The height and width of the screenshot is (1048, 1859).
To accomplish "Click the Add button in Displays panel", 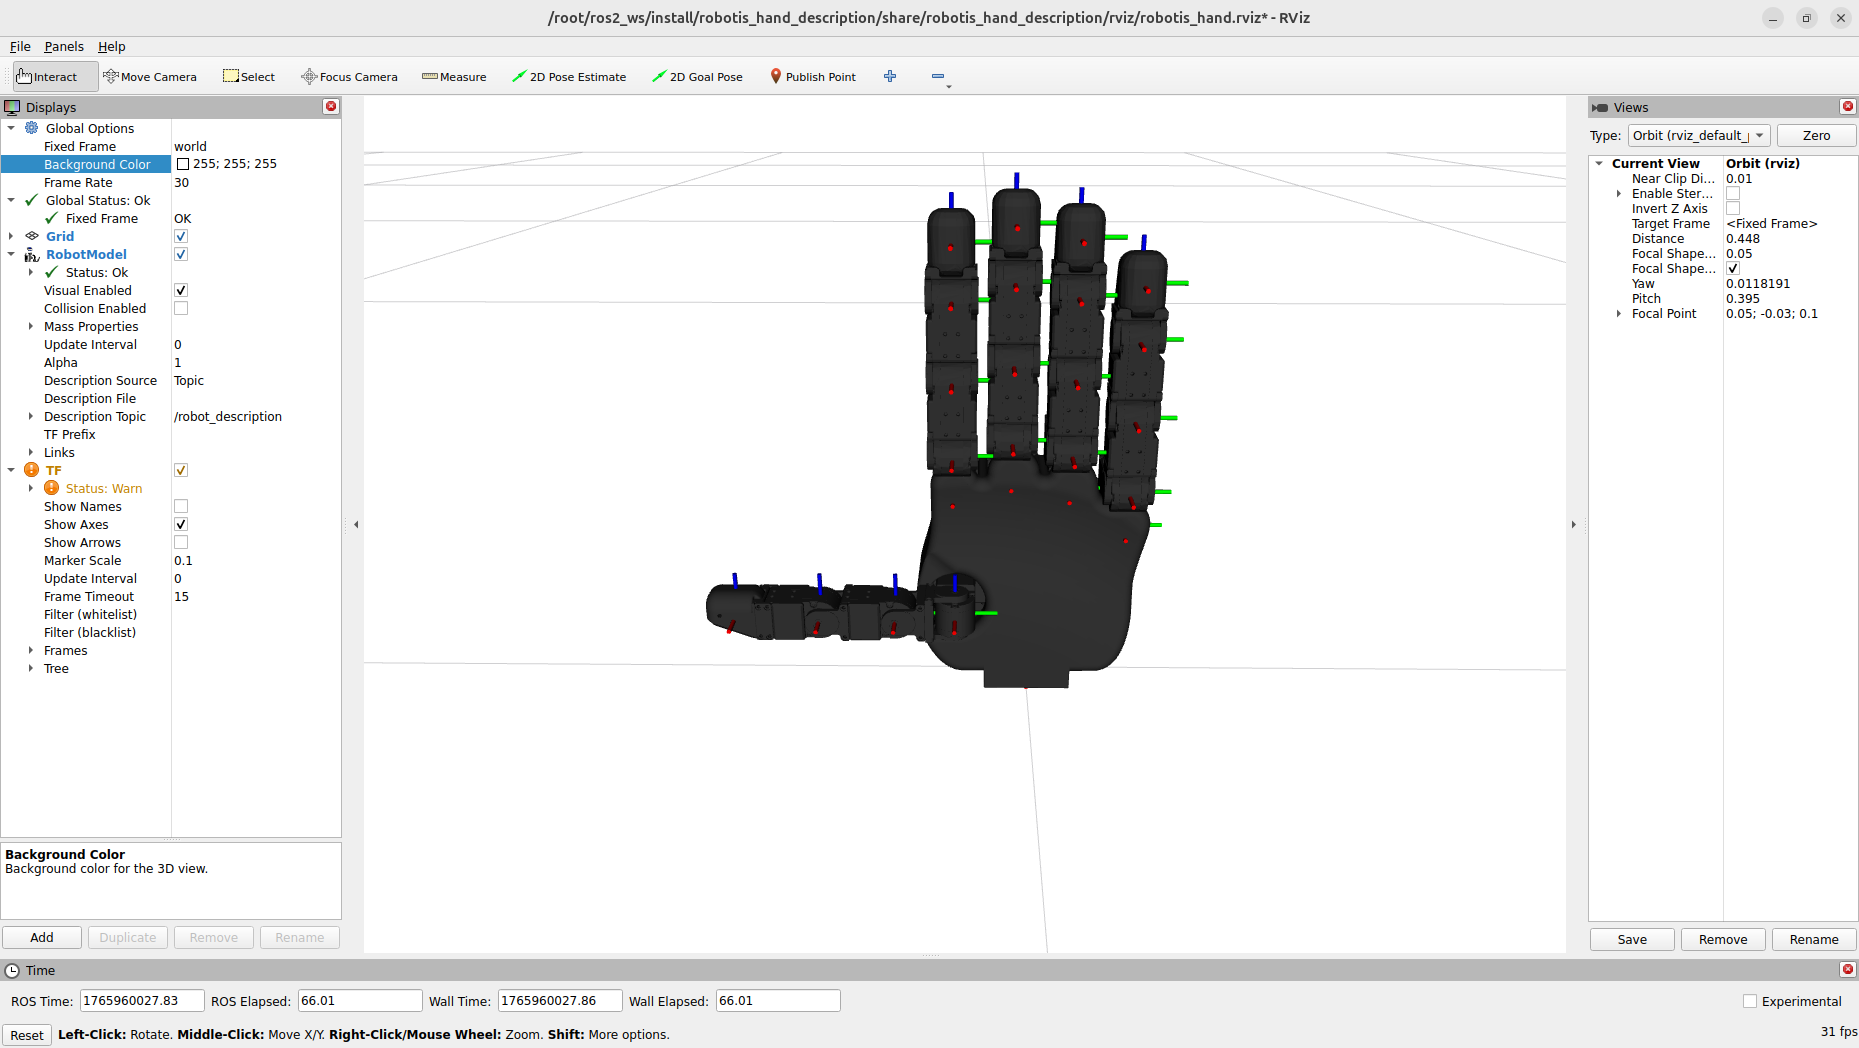I will point(41,937).
